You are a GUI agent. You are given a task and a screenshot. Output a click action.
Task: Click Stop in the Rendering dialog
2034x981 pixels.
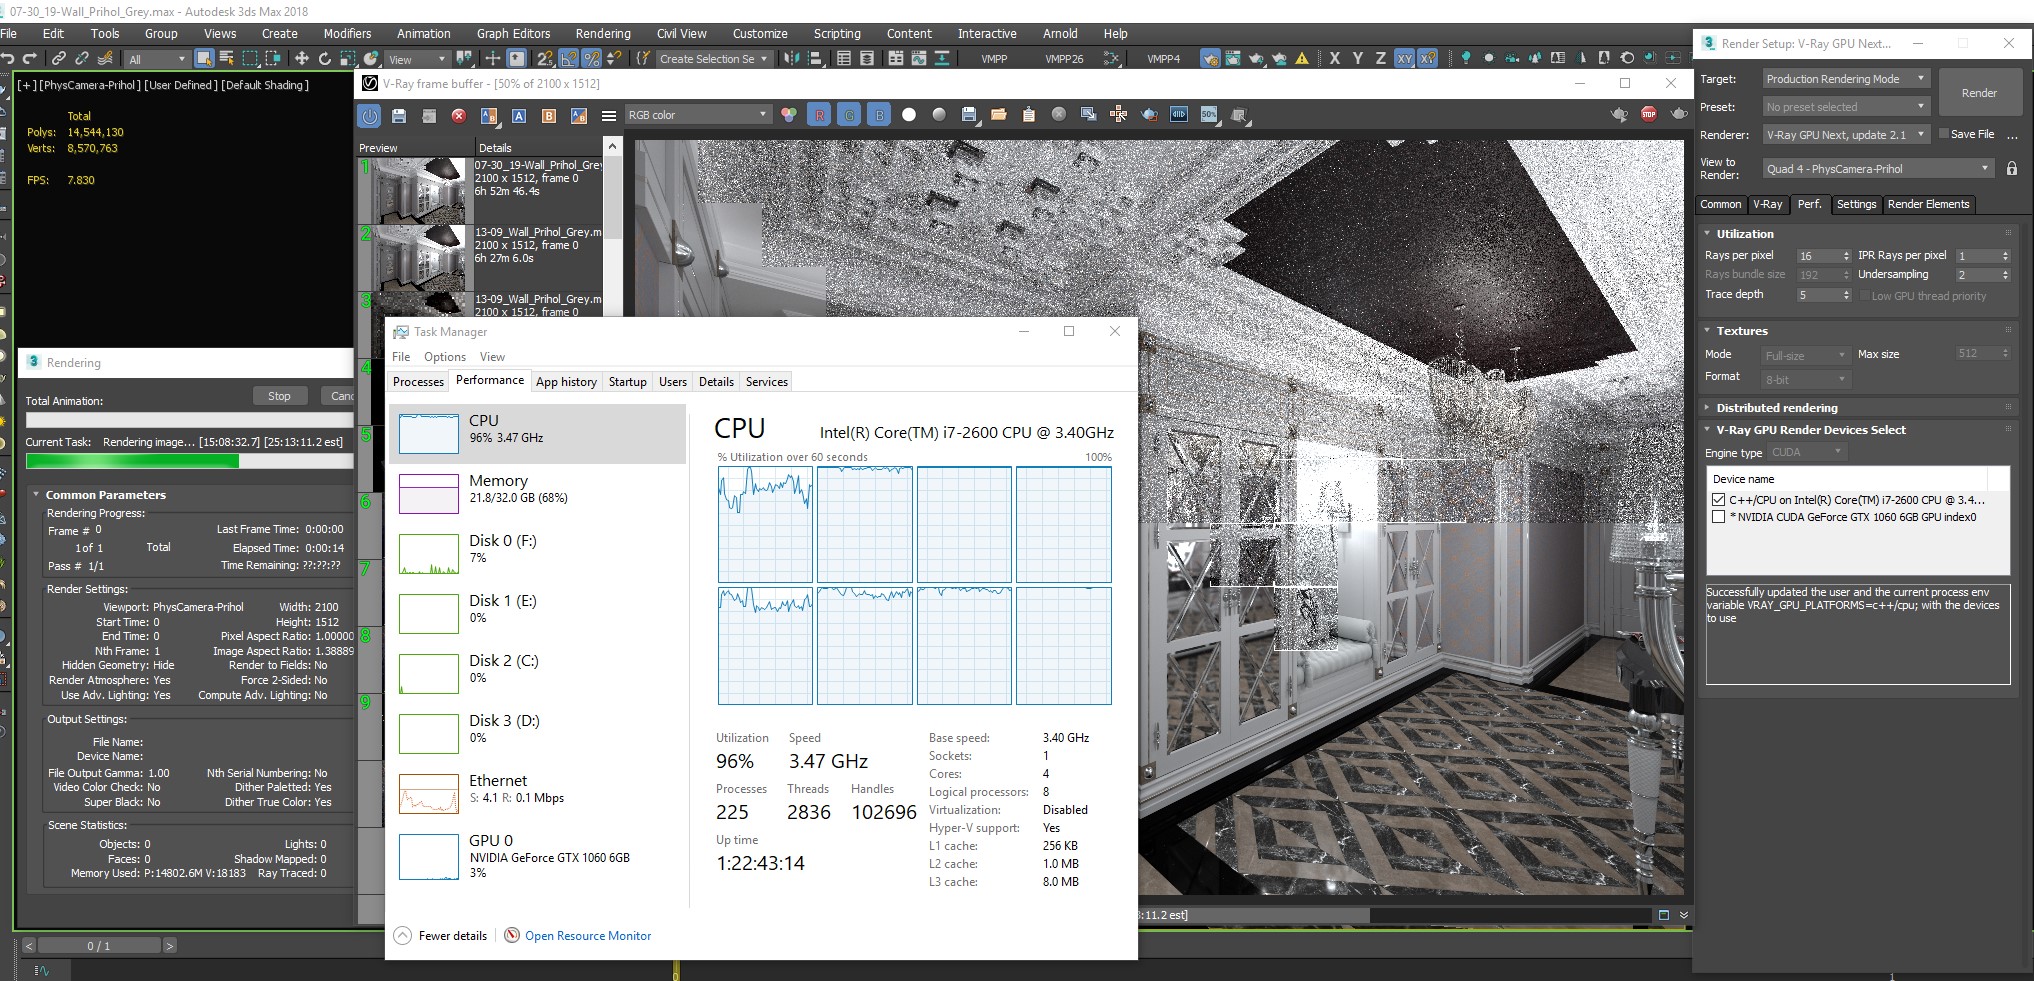click(x=279, y=396)
